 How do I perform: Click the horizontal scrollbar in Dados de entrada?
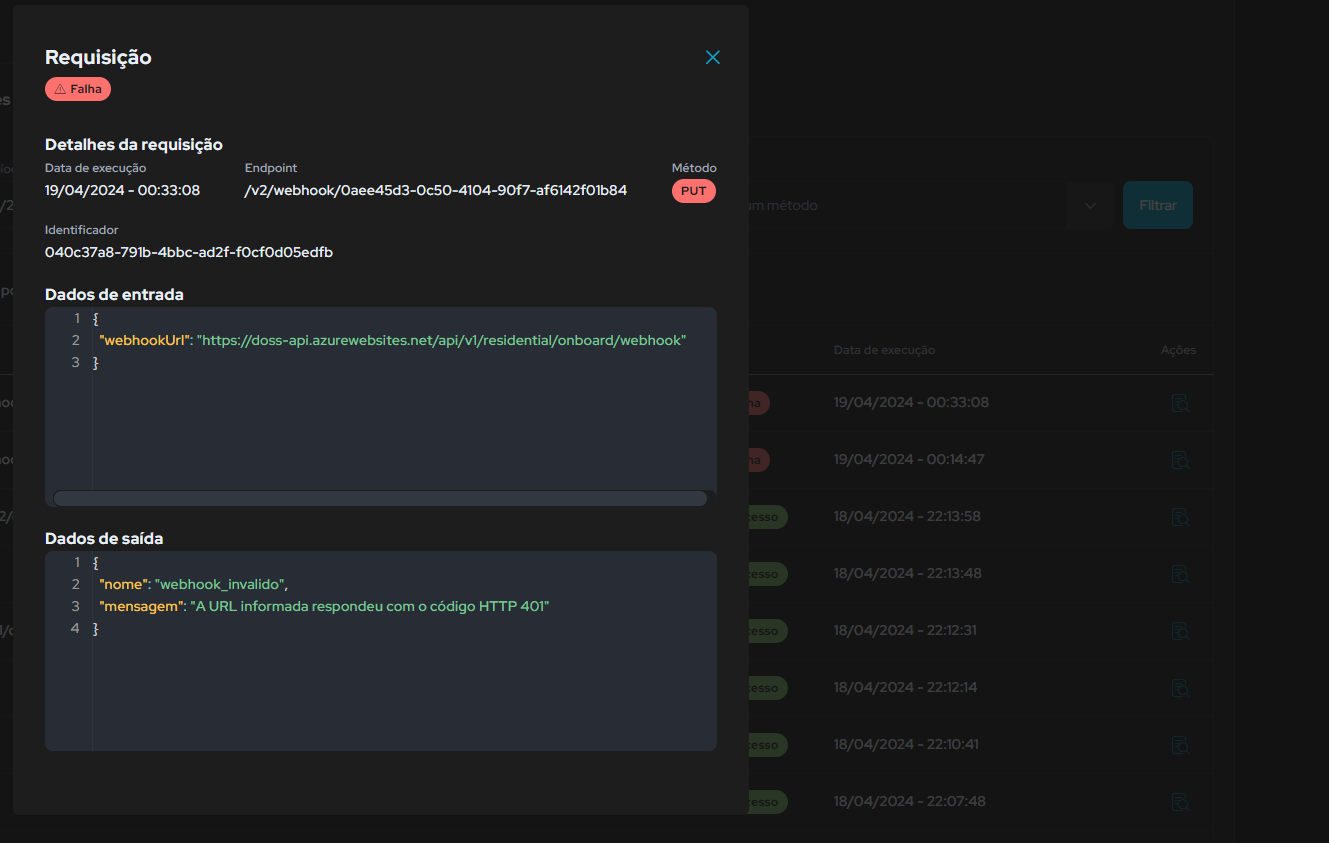point(380,498)
